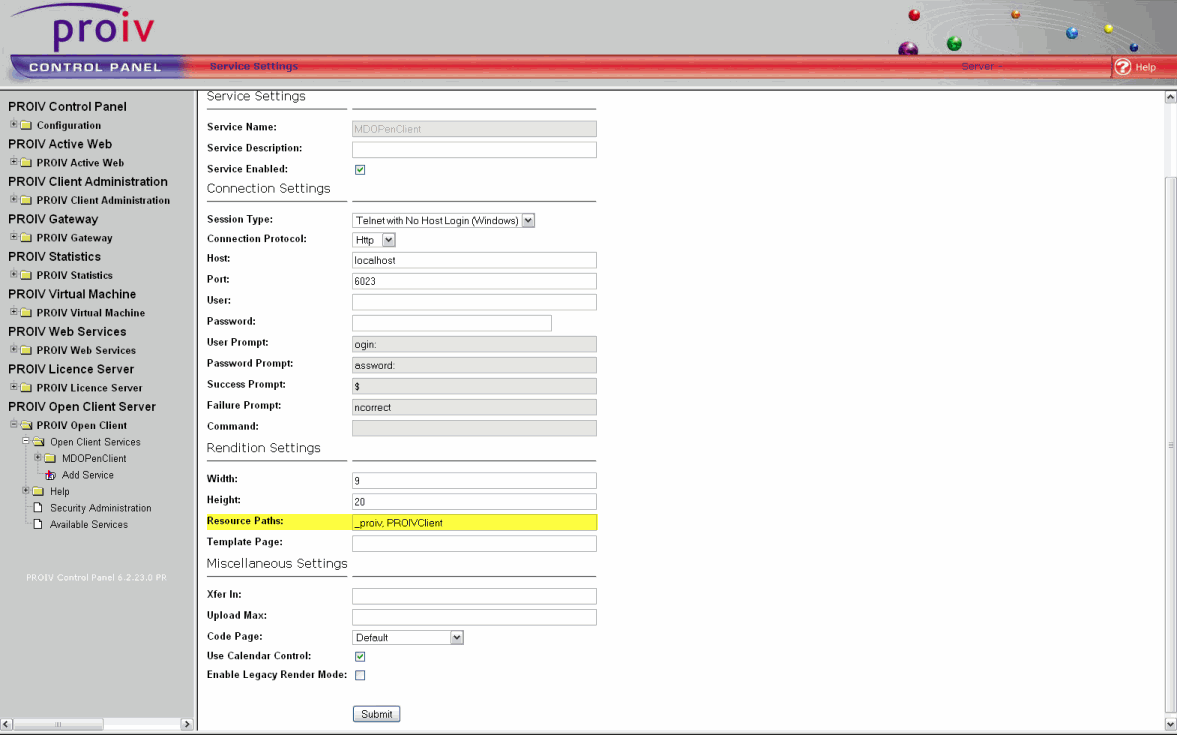
Task: Click the PROIV Gateway folder icon
Action: pyautogui.click(x=26, y=238)
